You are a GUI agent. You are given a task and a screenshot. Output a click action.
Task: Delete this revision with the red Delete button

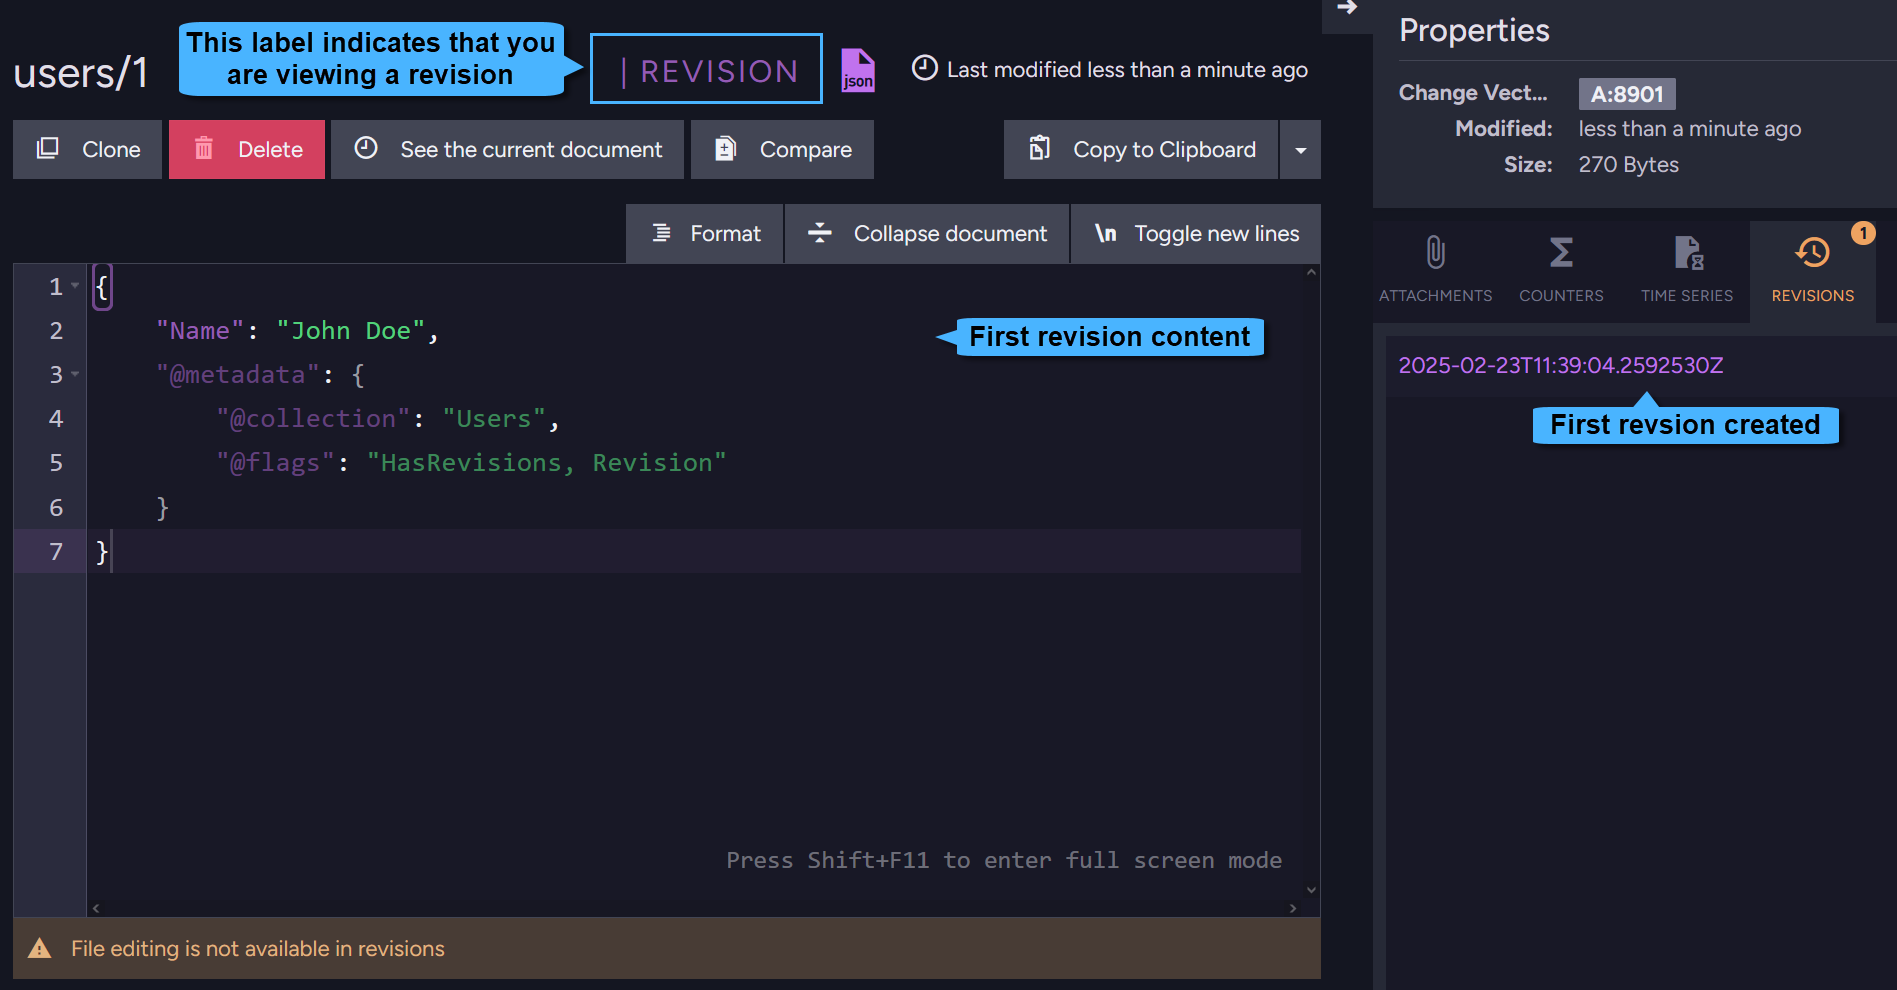tap(247, 150)
